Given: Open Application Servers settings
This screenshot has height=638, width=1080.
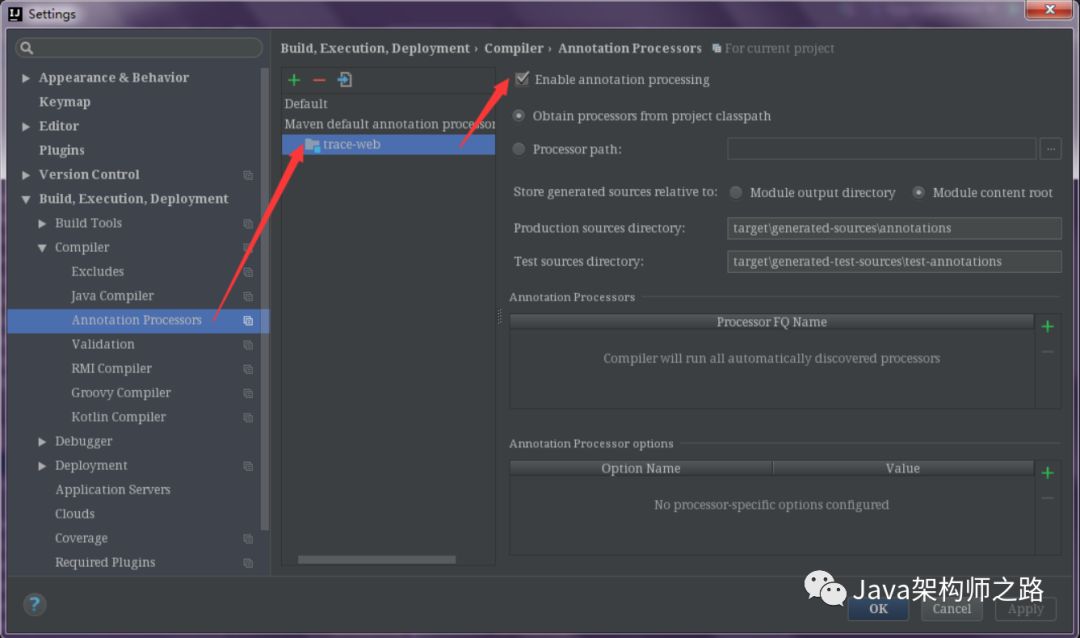Looking at the screenshot, I should 112,490.
